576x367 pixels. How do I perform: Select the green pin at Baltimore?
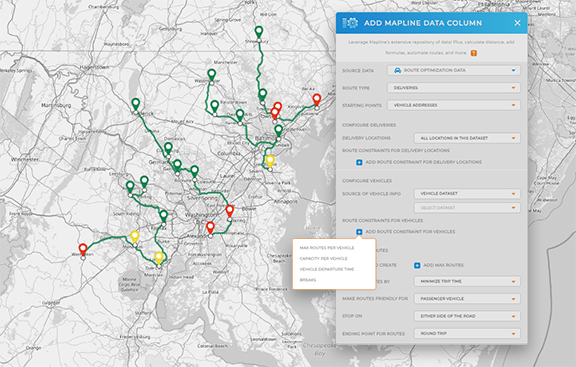coord(279,131)
